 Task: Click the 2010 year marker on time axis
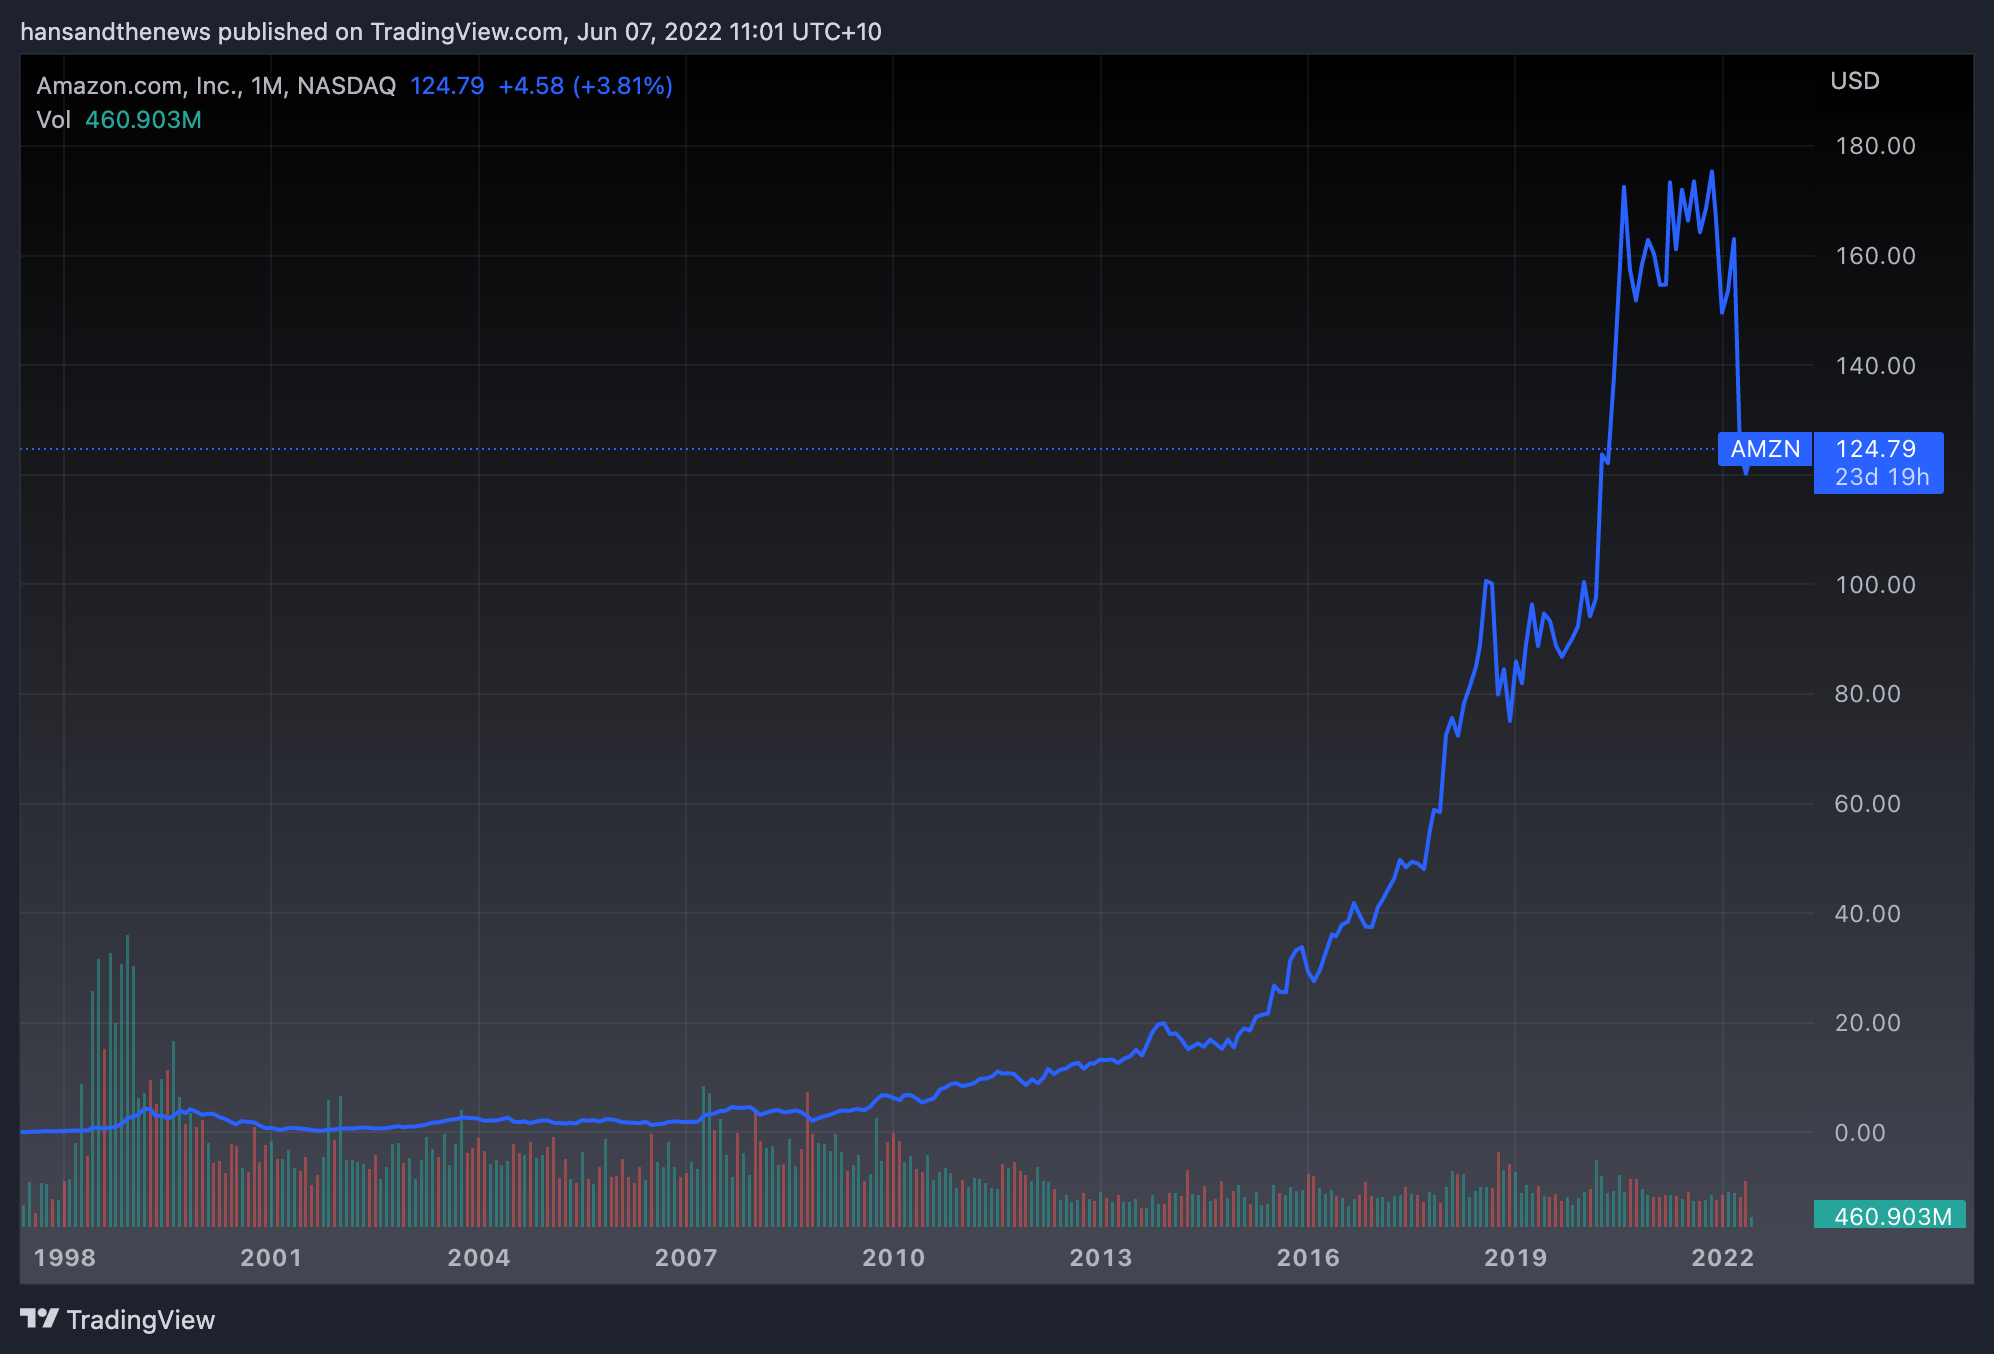click(893, 1258)
